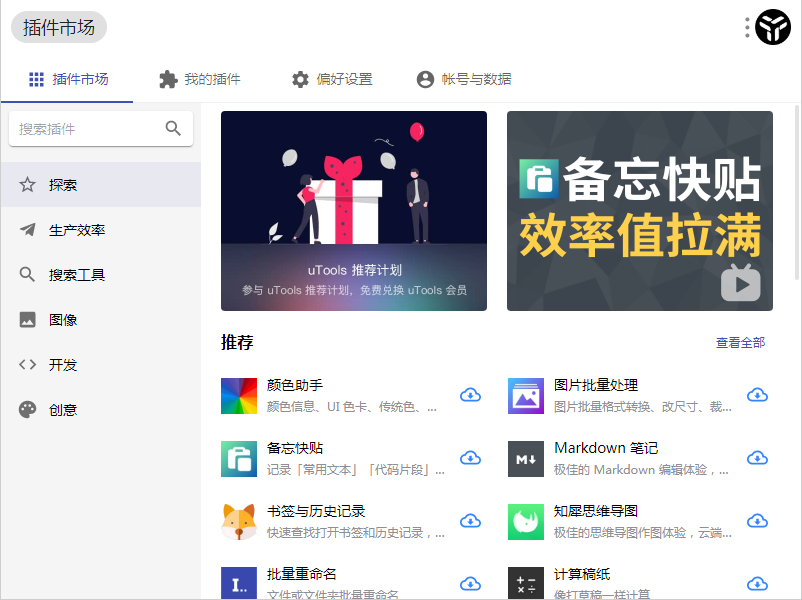Open the 我的插件 tab
The height and width of the screenshot is (600, 802).
[x=199, y=79]
